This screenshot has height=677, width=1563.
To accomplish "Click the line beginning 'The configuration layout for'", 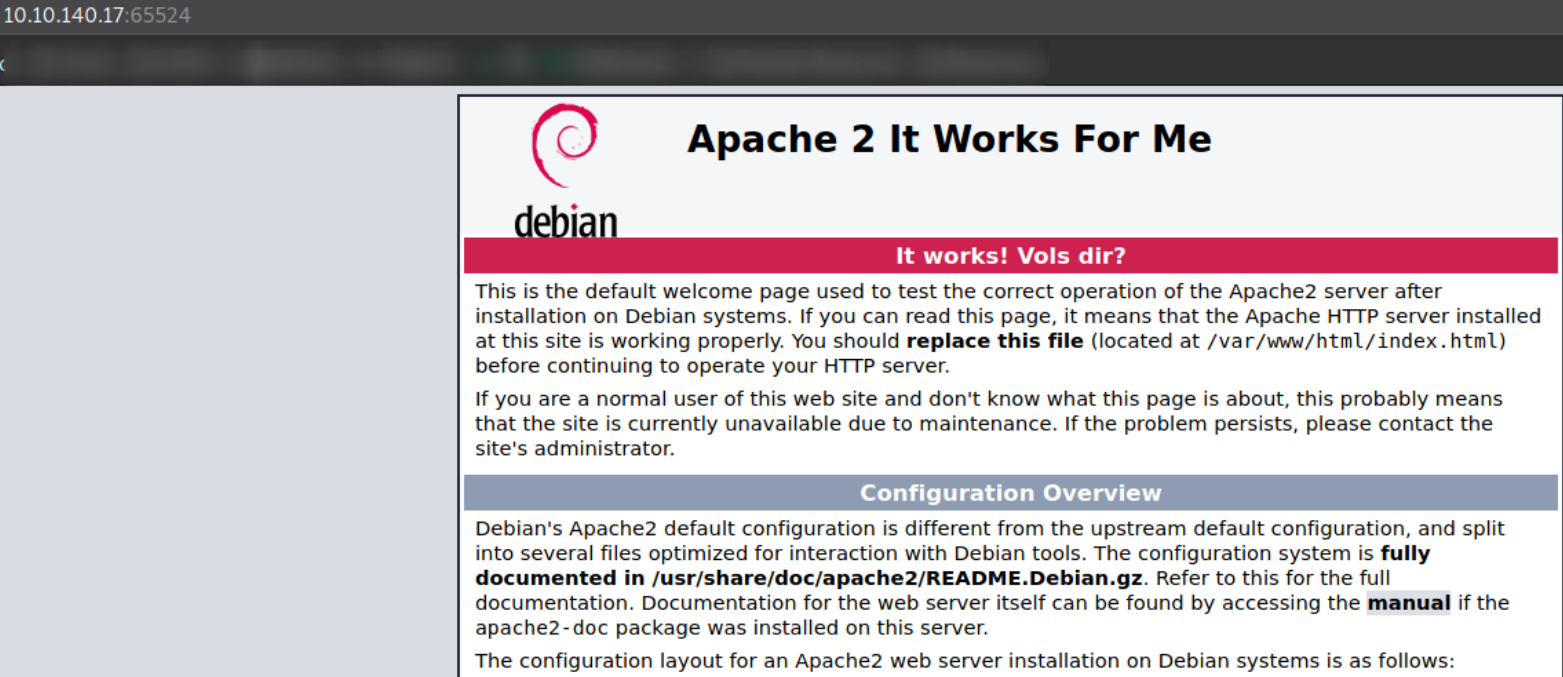I will click(964, 660).
